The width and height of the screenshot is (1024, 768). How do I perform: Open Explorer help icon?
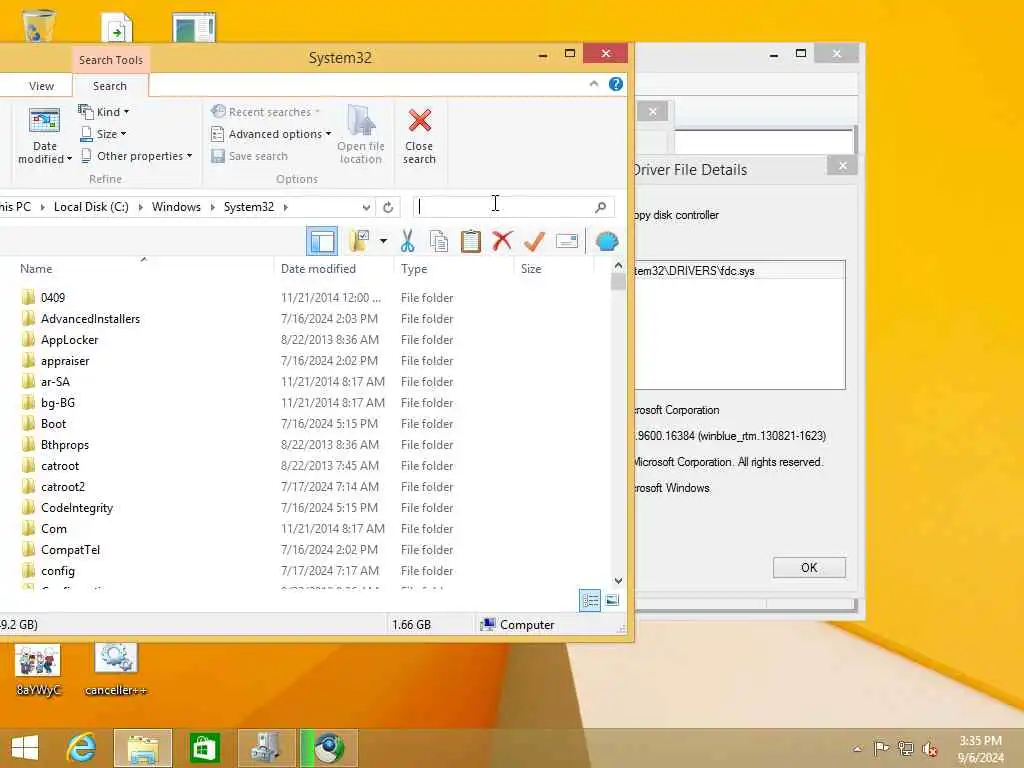615,84
